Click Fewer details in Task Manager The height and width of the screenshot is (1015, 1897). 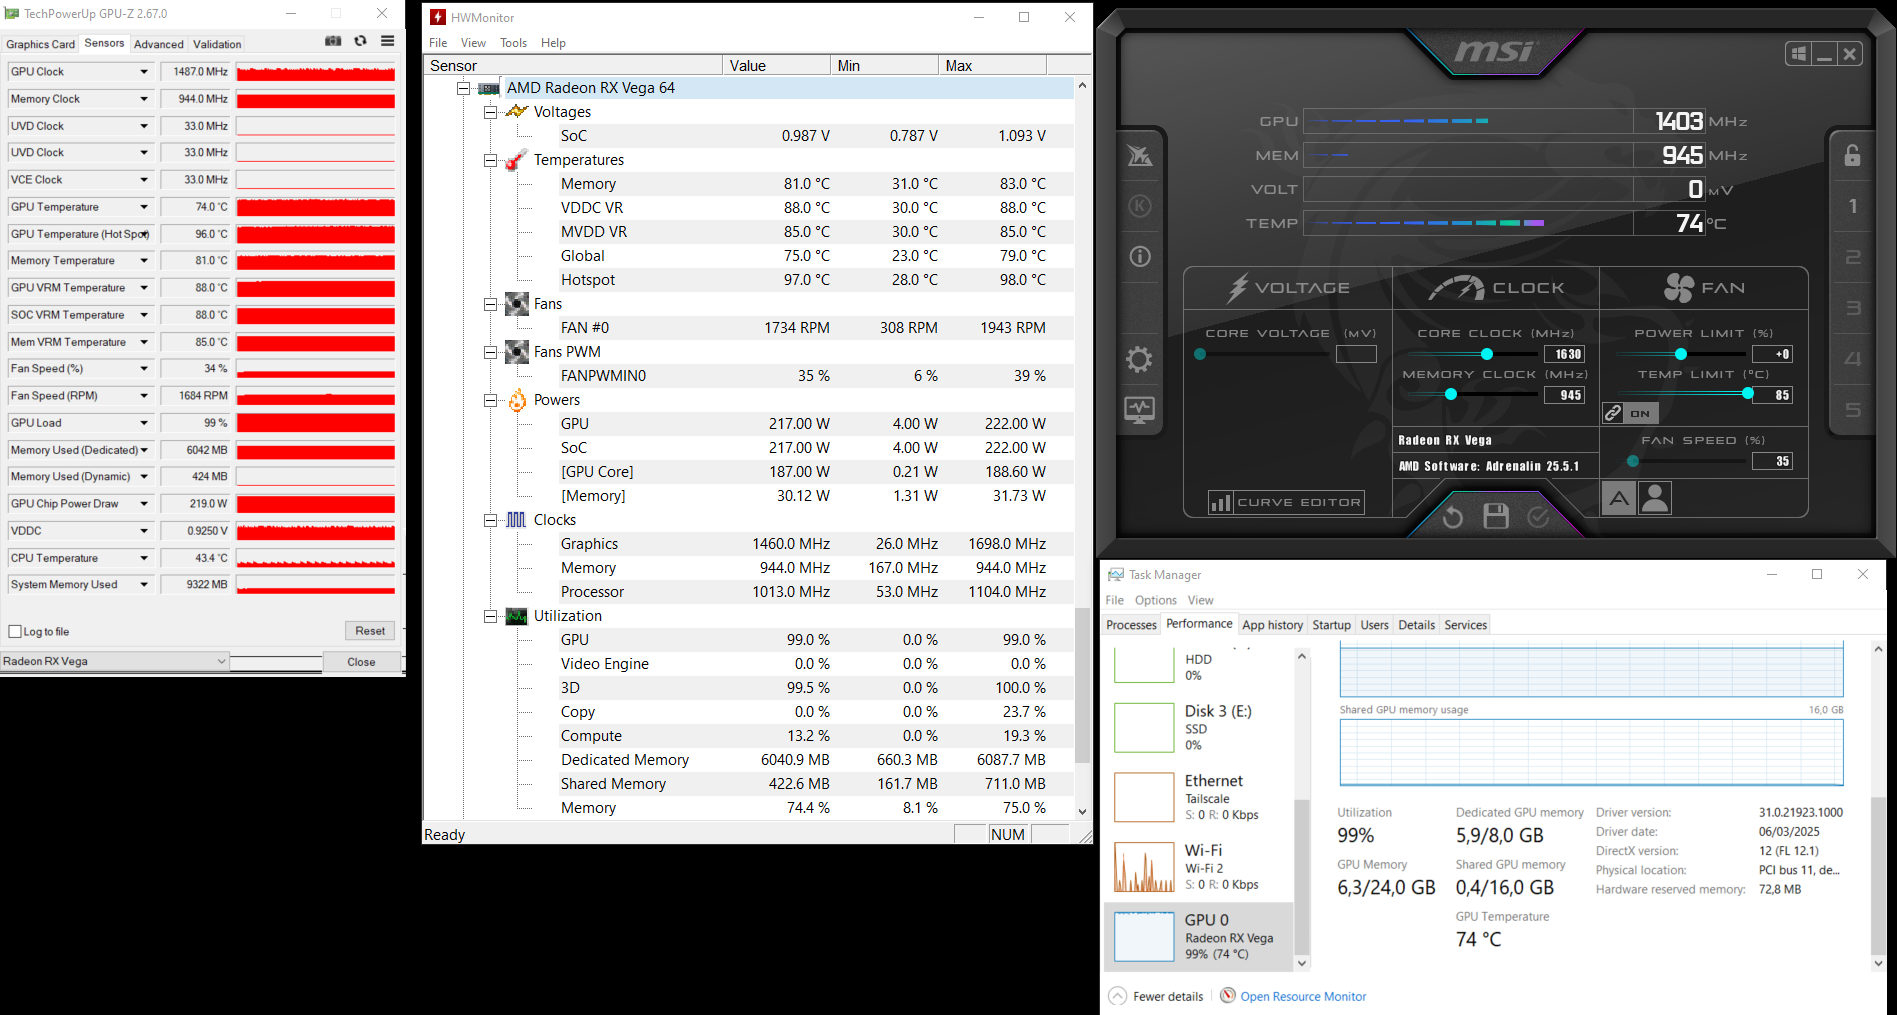click(1156, 997)
